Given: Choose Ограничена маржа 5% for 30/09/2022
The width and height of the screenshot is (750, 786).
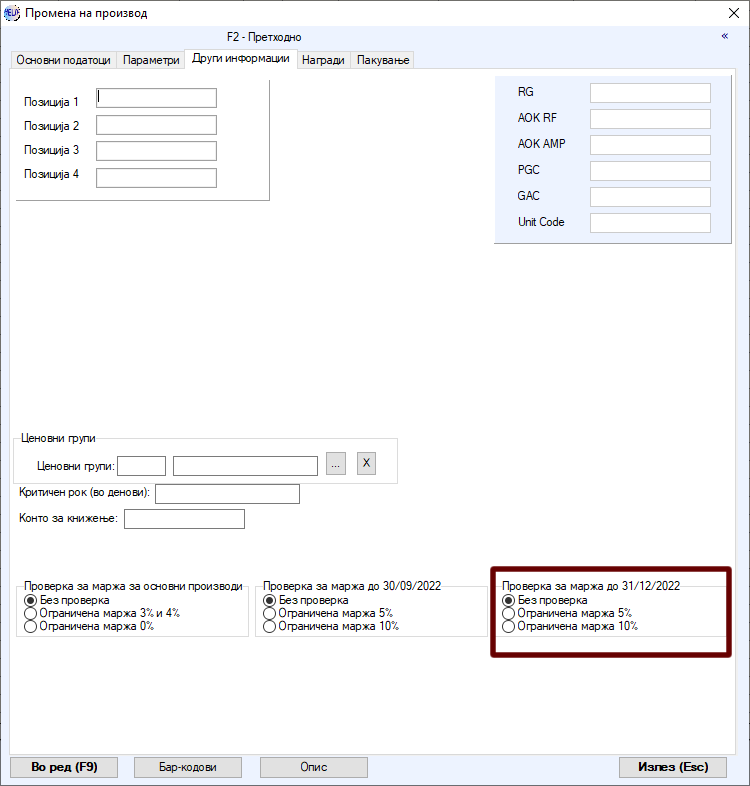Looking at the screenshot, I should point(328,613).
